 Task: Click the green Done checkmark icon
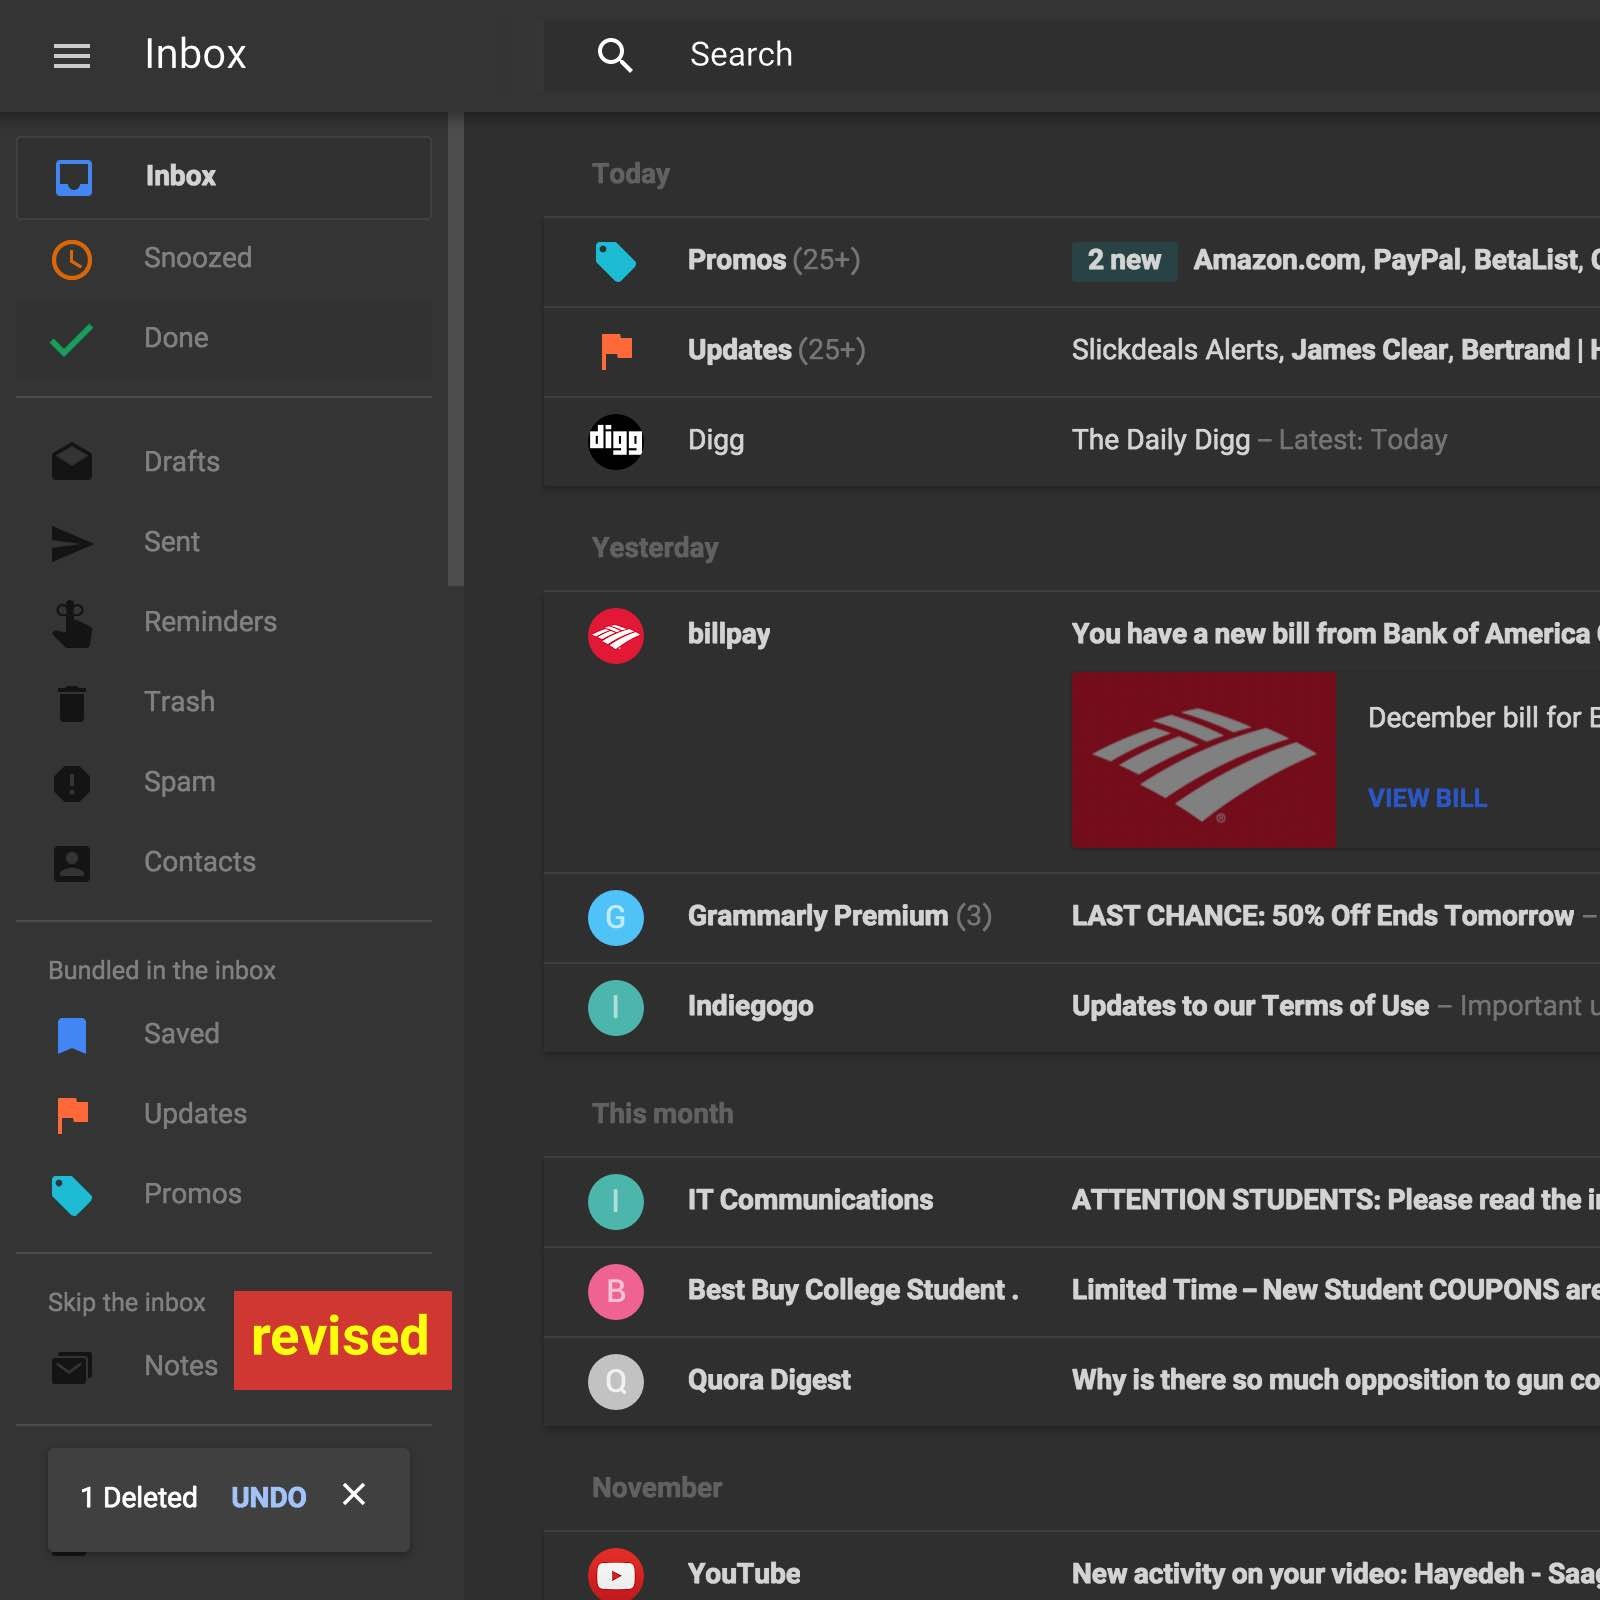tap(72, 340)
